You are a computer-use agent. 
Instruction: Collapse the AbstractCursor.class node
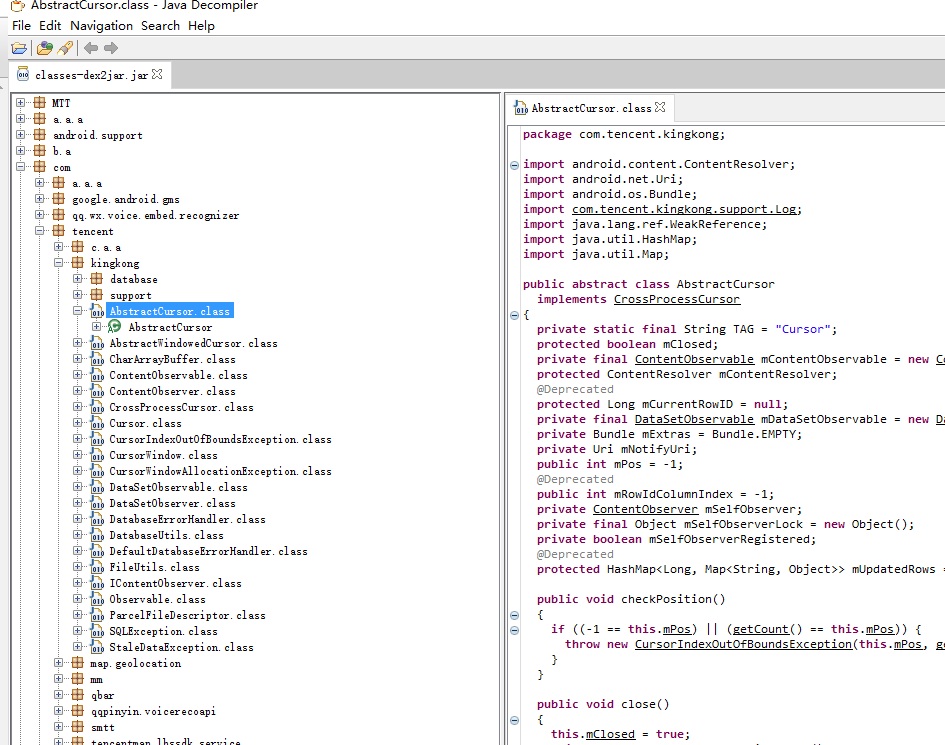[x=78, y=310]
